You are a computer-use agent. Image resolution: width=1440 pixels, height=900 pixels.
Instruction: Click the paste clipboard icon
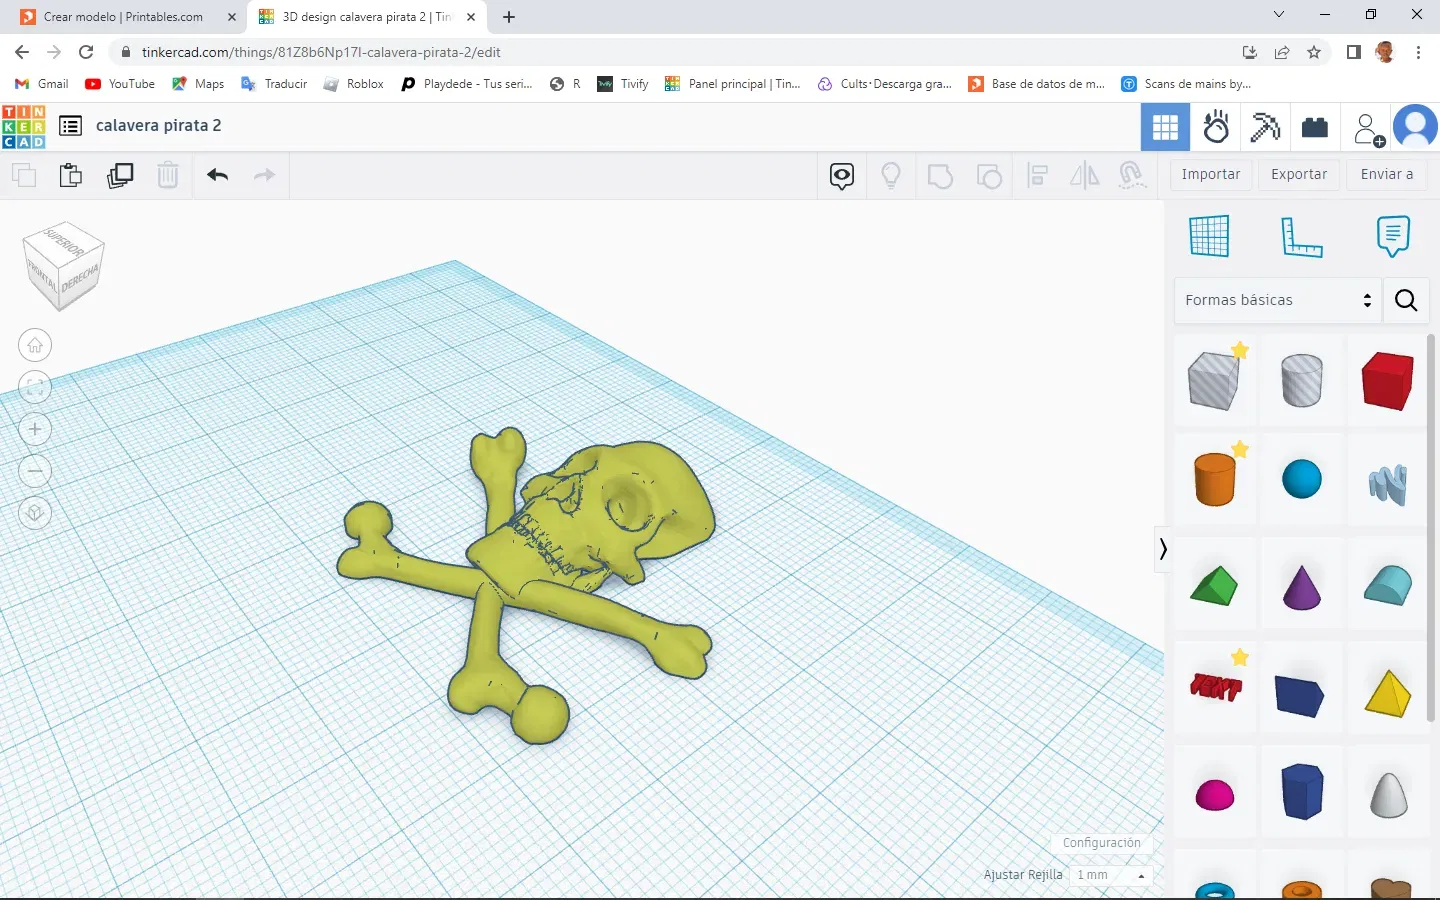click(x=71, y=176)
